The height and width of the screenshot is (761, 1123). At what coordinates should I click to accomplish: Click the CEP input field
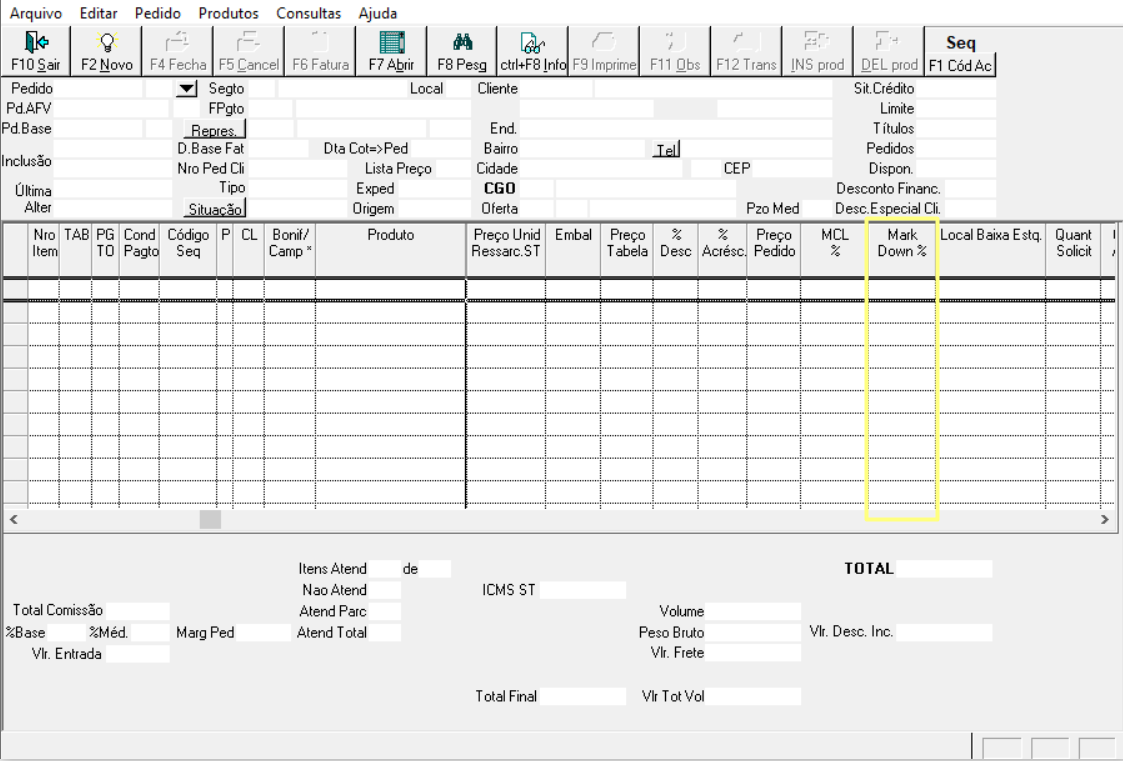point(791,169)
